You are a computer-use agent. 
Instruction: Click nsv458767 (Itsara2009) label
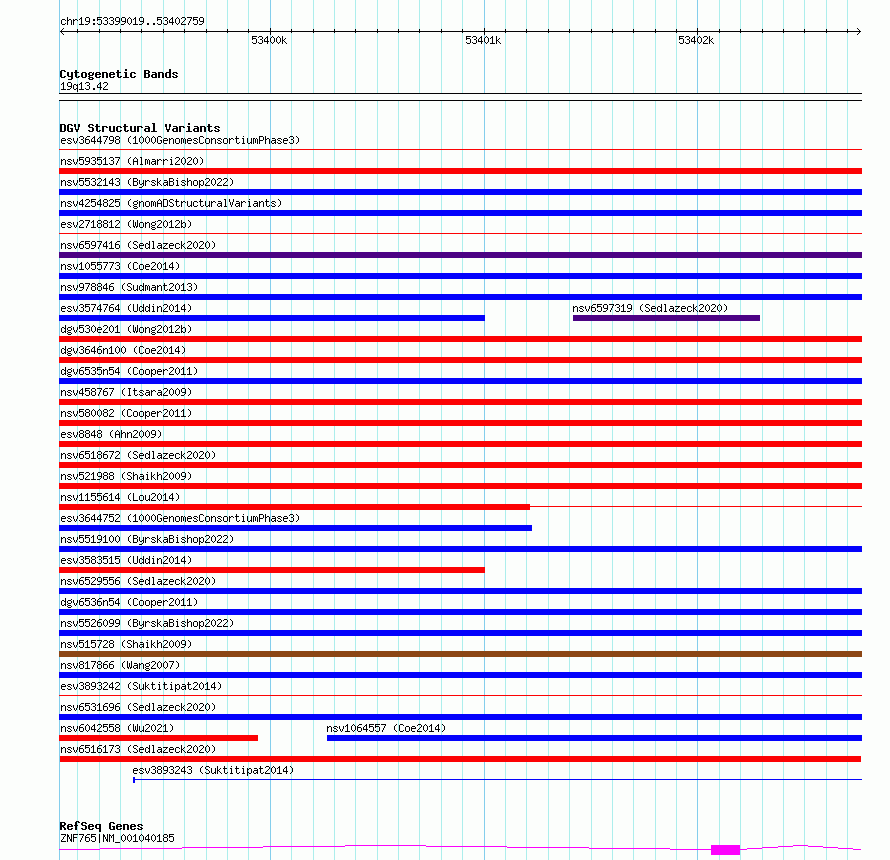(126, 392)
